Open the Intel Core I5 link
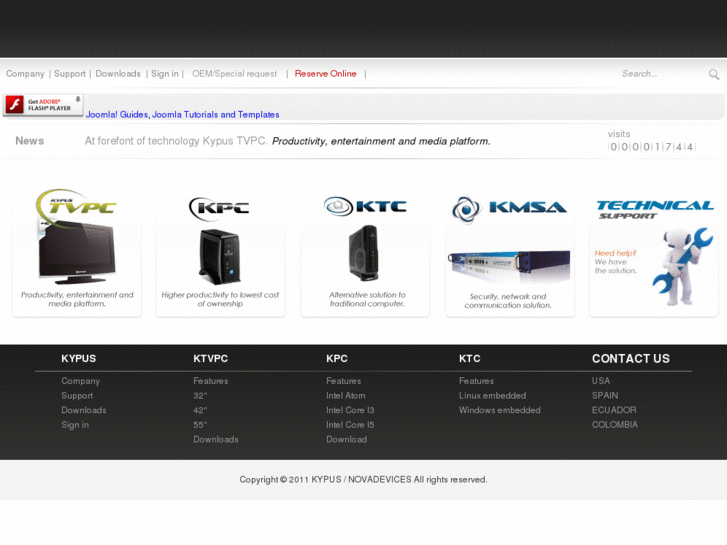 350,425
